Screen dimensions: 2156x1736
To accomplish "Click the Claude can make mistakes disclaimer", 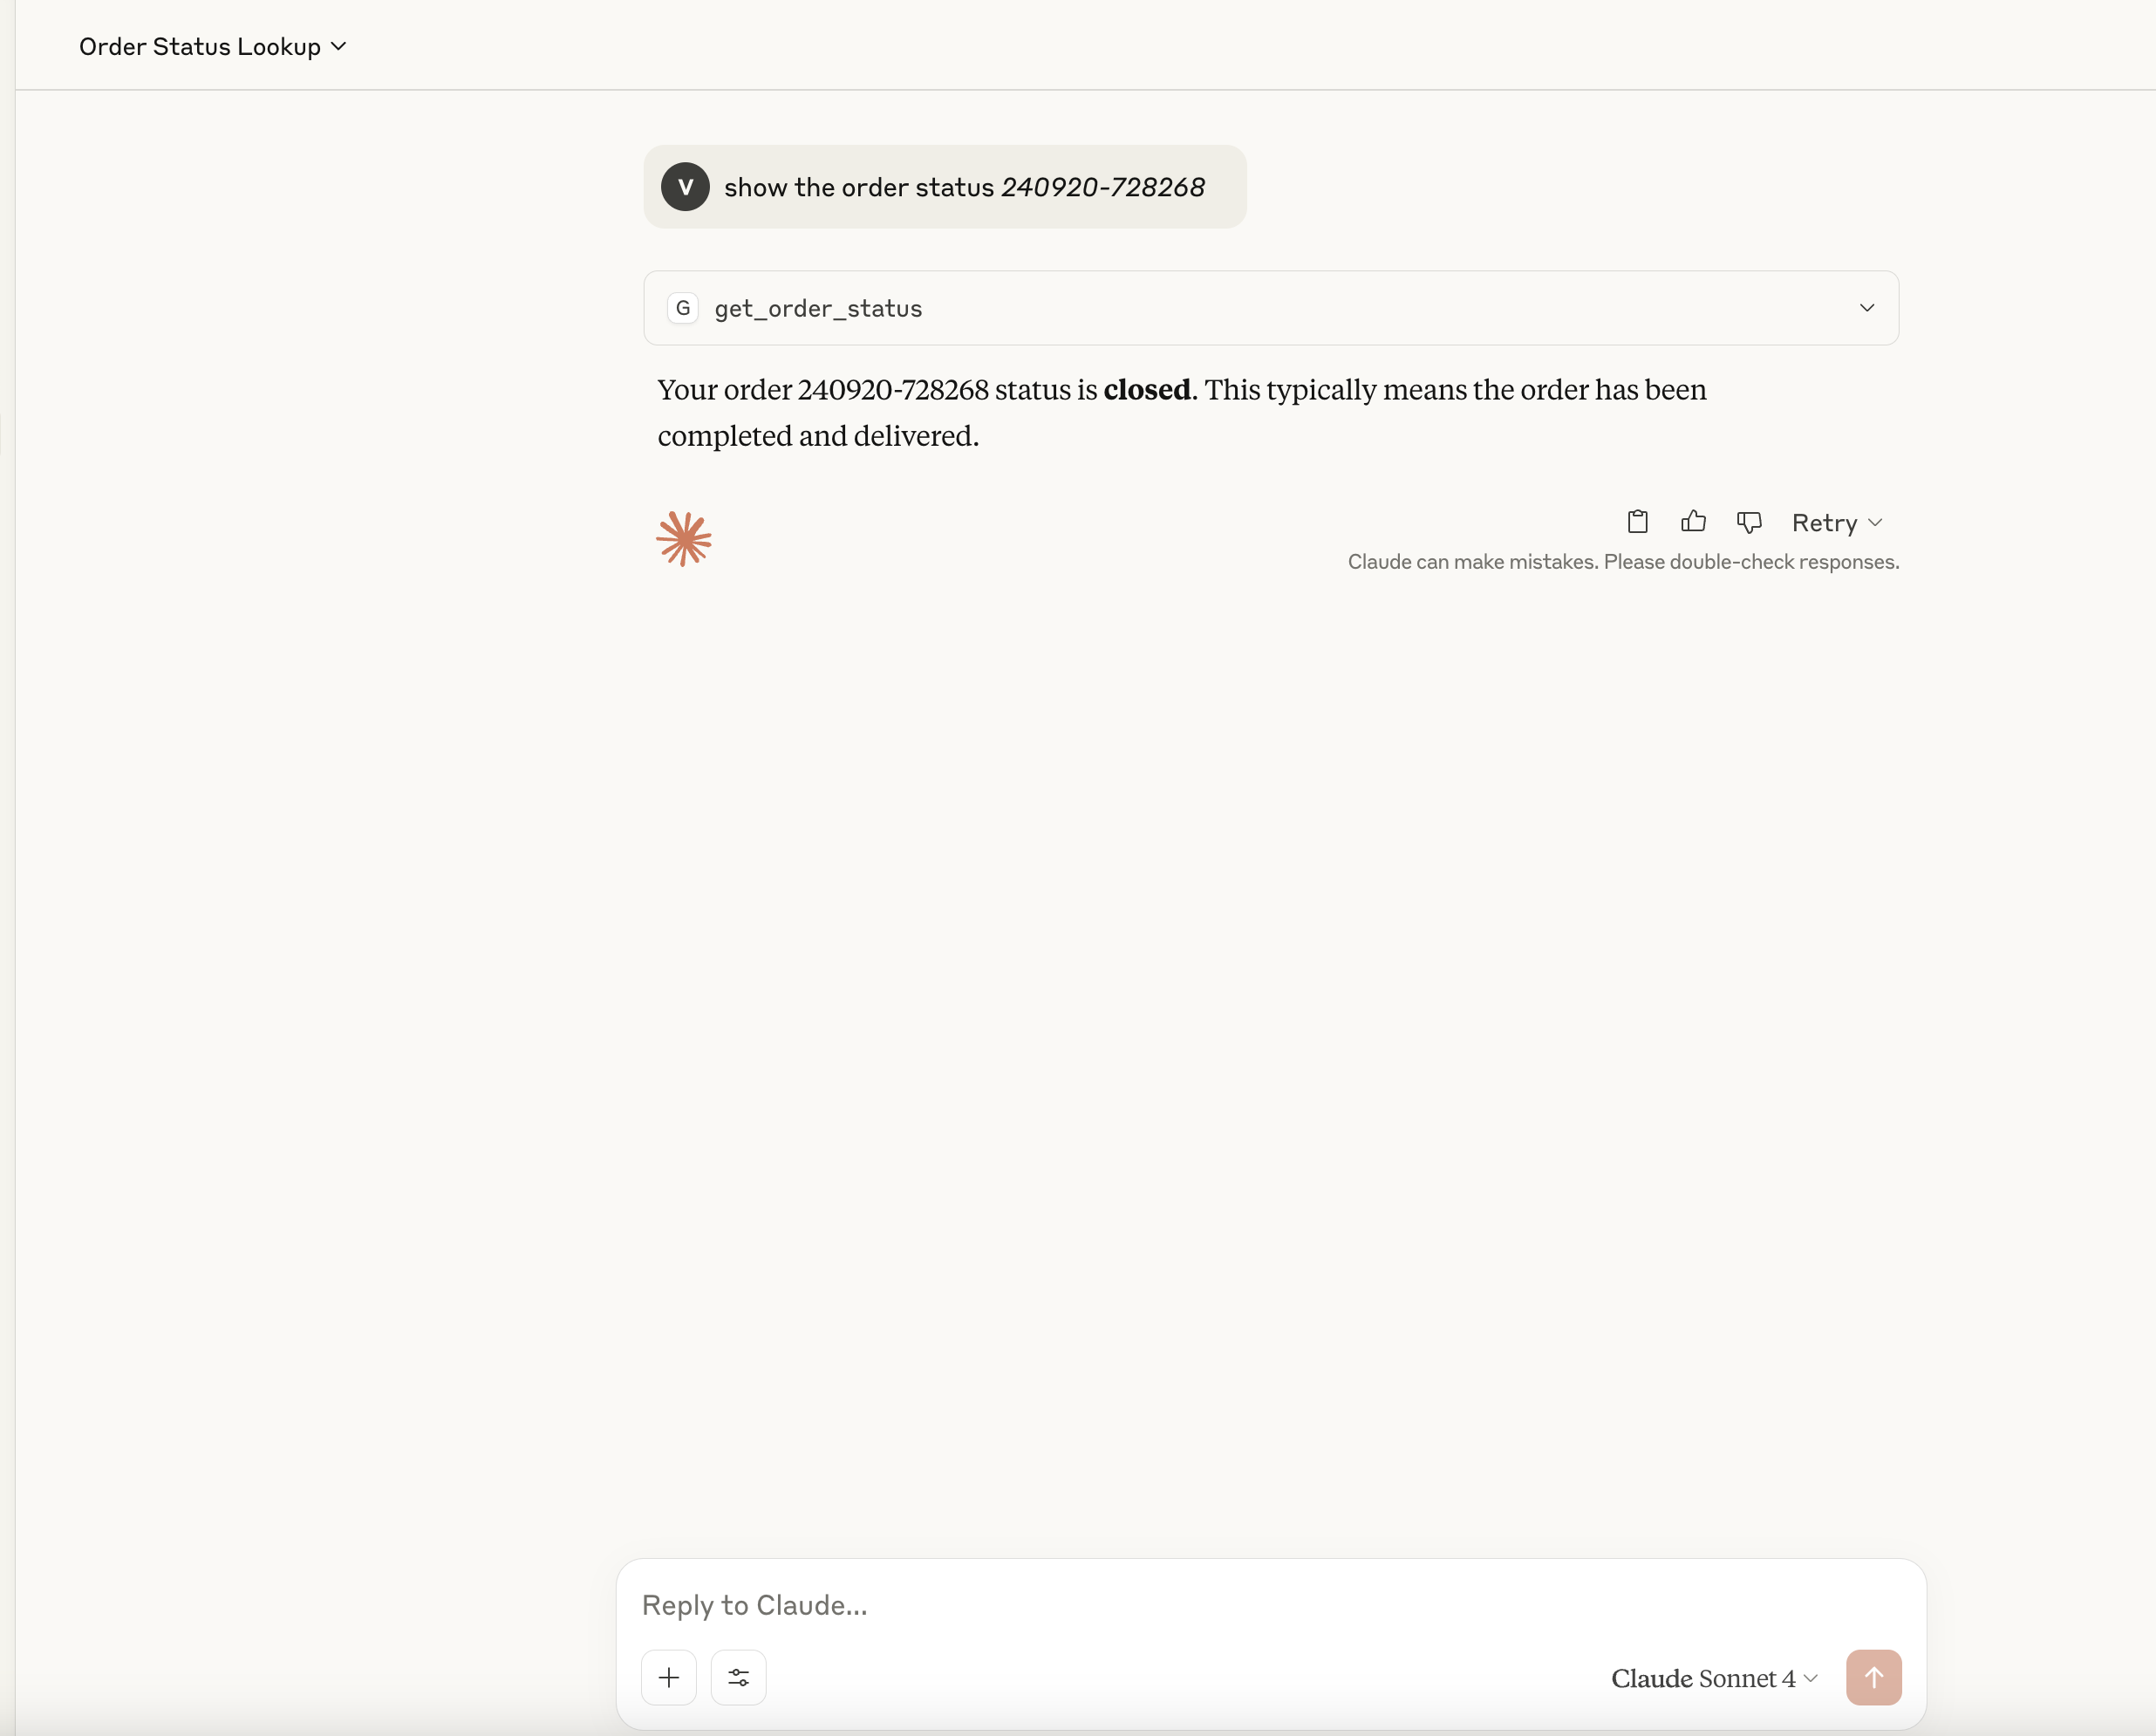I will [1622, 562].
